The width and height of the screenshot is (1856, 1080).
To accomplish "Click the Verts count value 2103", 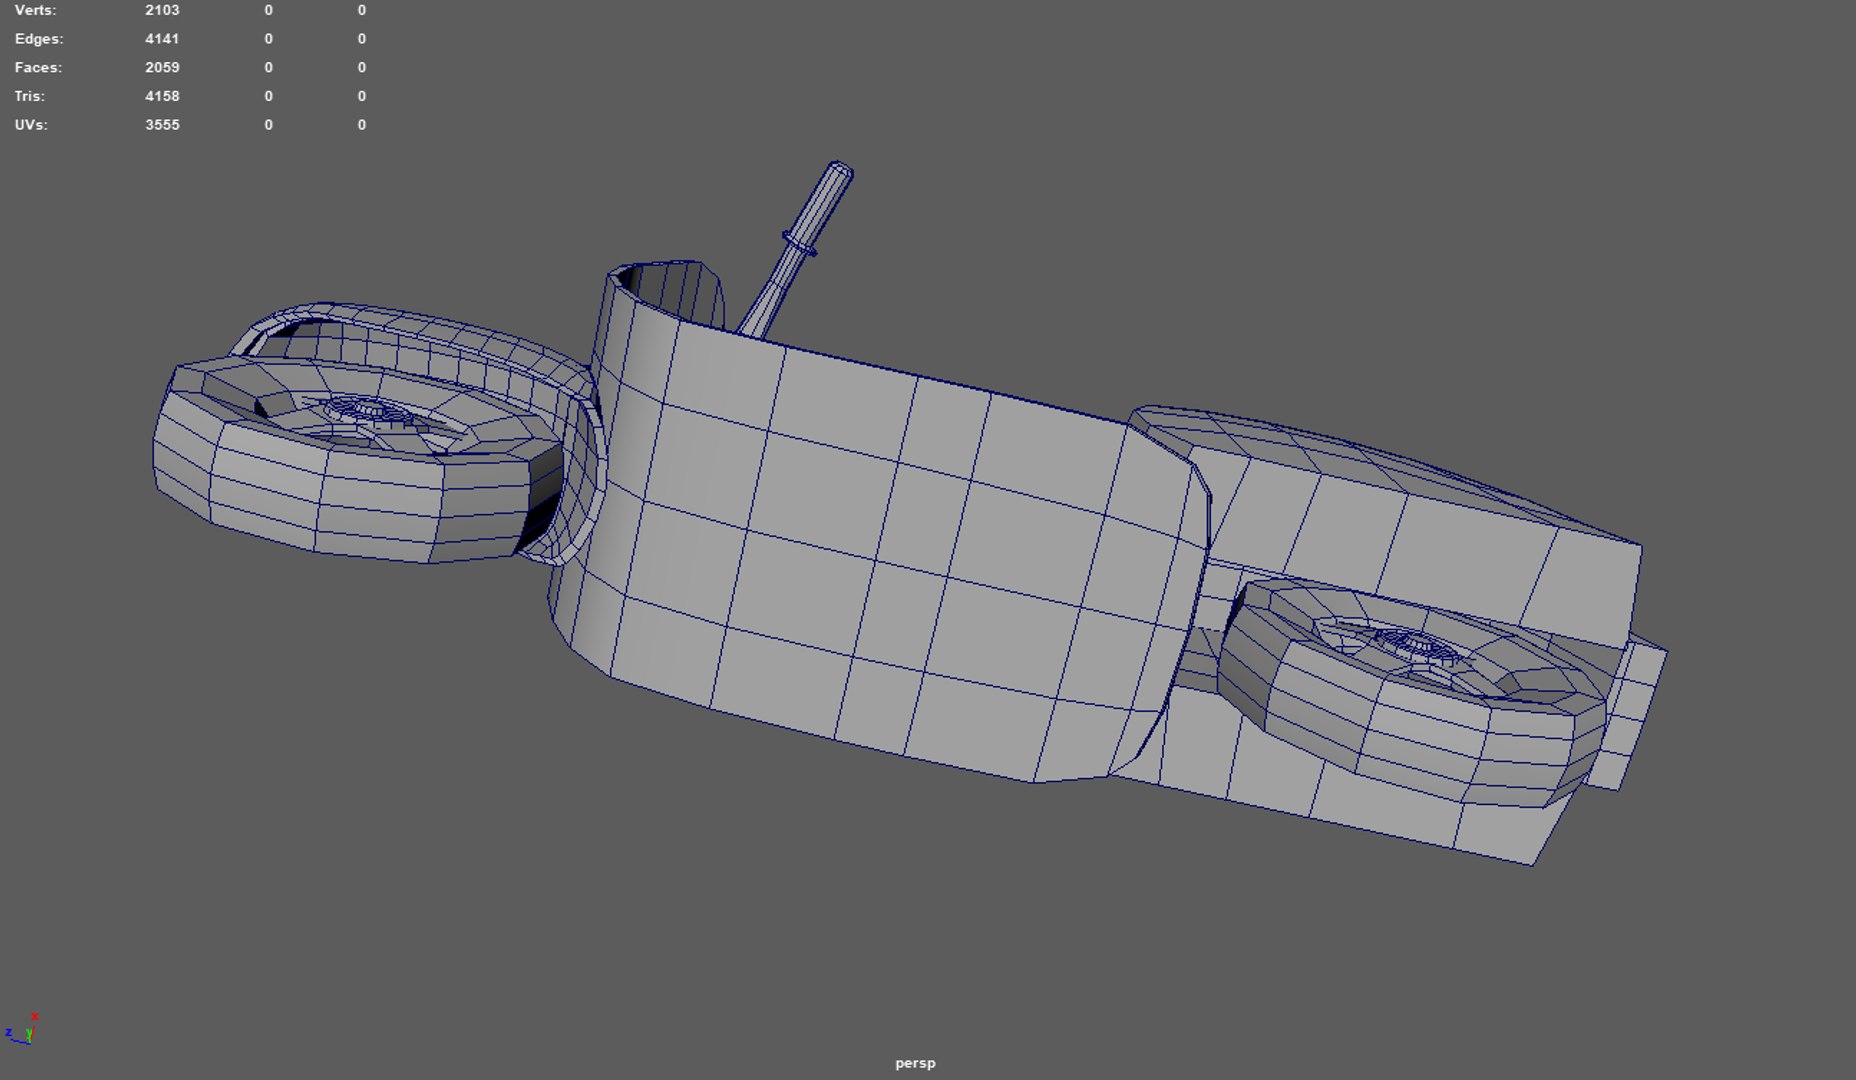I will click(162, 10).
